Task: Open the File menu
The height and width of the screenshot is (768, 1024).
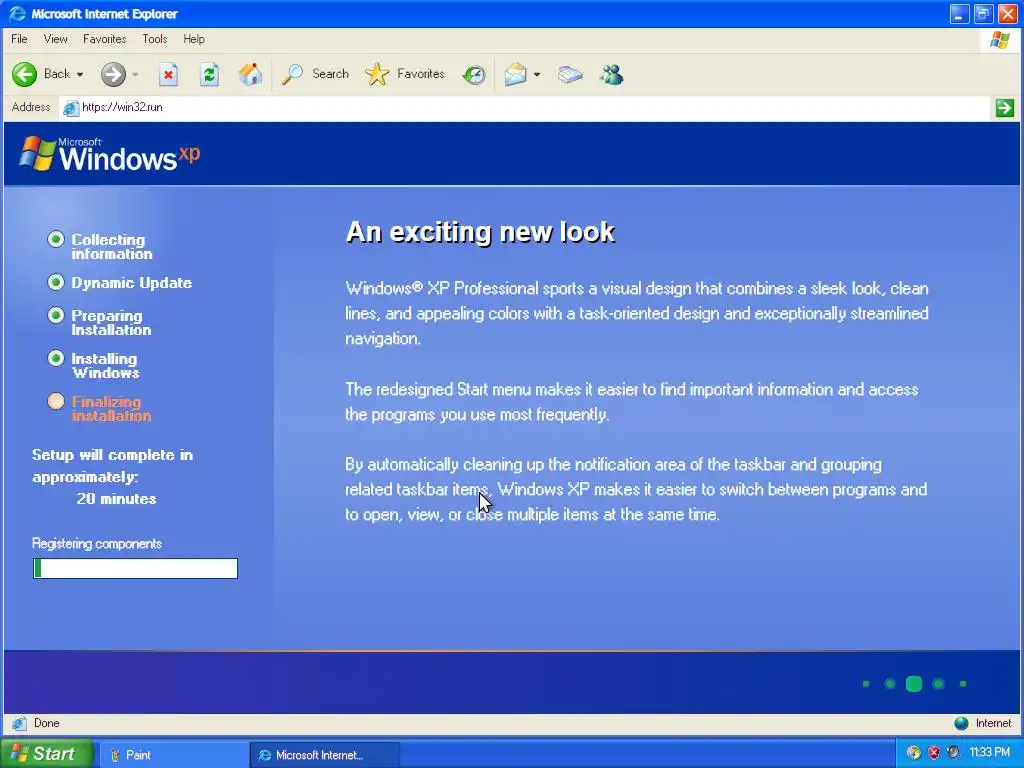Action: pyautogui.click(x=19, y=39)
